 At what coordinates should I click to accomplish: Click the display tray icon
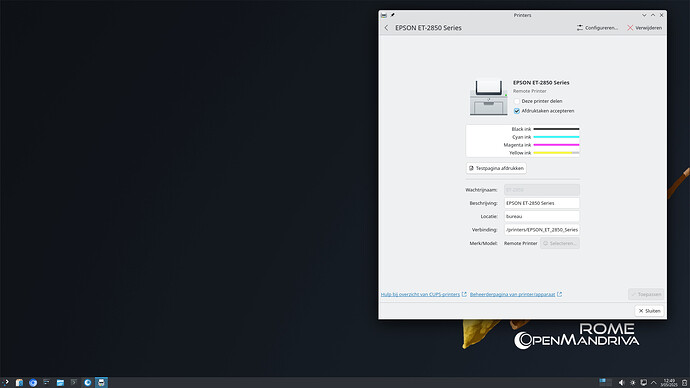643,383
